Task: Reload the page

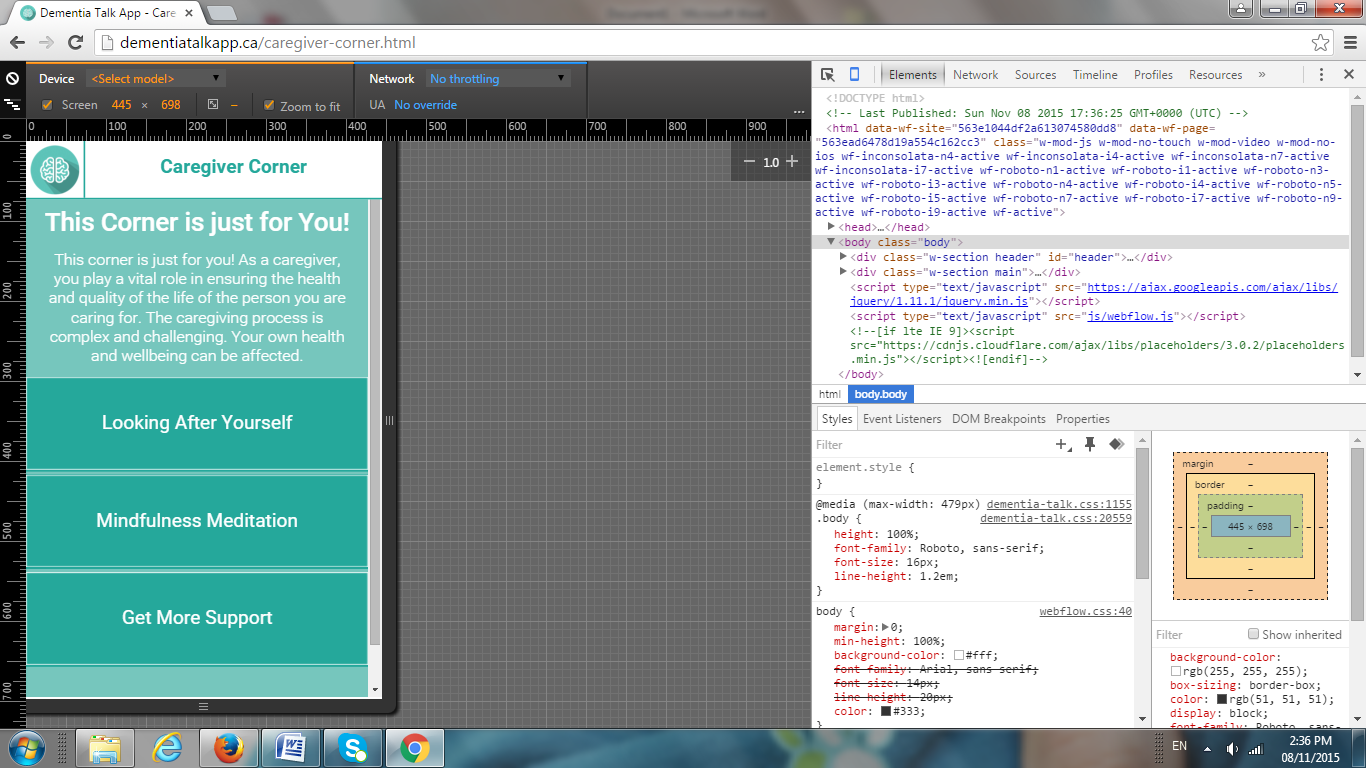Action: tap(75, 42)
